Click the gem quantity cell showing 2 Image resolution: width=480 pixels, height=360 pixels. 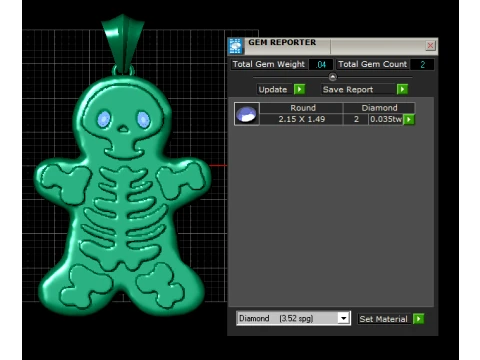(356, 119)
